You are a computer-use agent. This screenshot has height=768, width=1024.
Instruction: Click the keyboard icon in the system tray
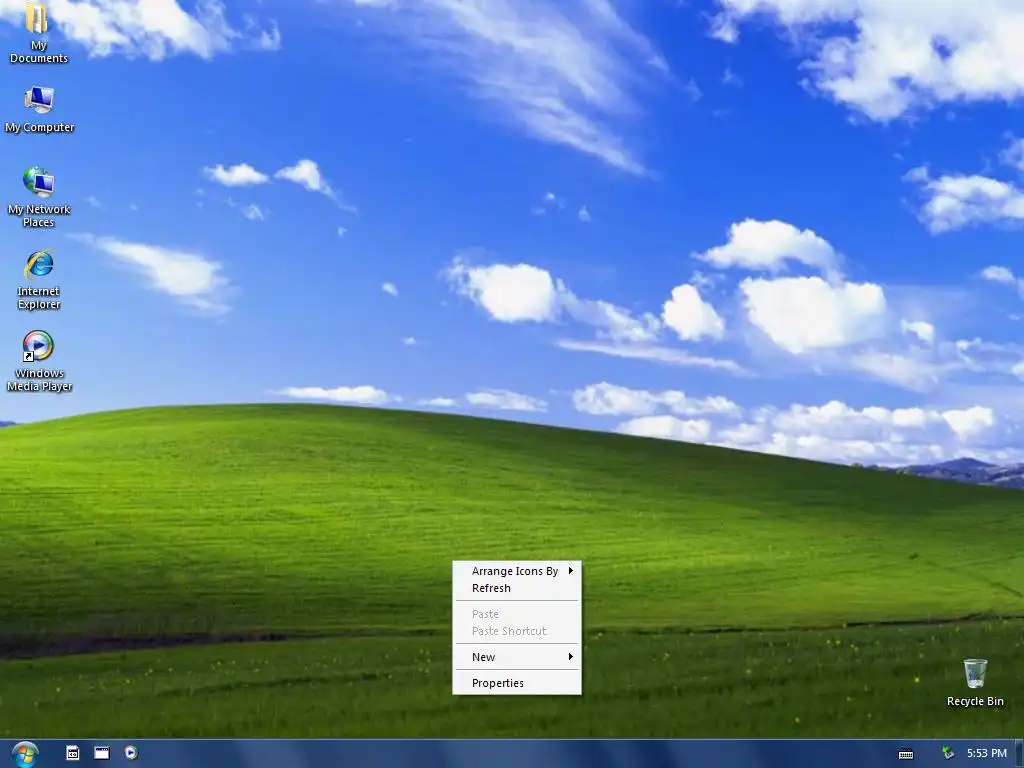click(906, 754)
